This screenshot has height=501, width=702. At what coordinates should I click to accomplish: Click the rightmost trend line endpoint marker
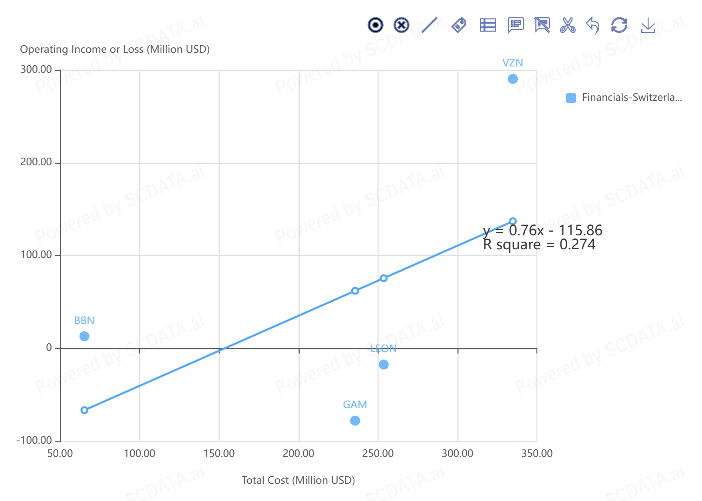coord(513,221)
